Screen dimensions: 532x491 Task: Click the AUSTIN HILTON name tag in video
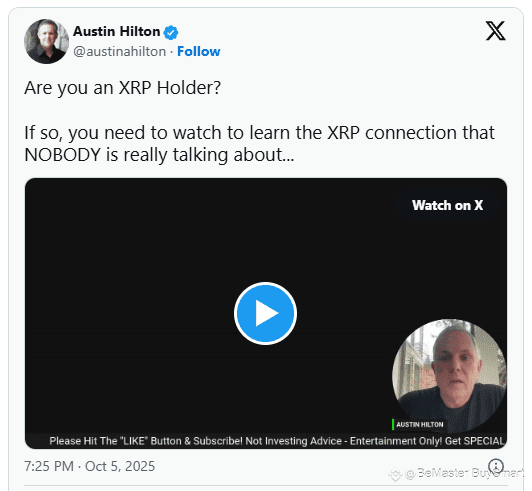tap(420, 424)
